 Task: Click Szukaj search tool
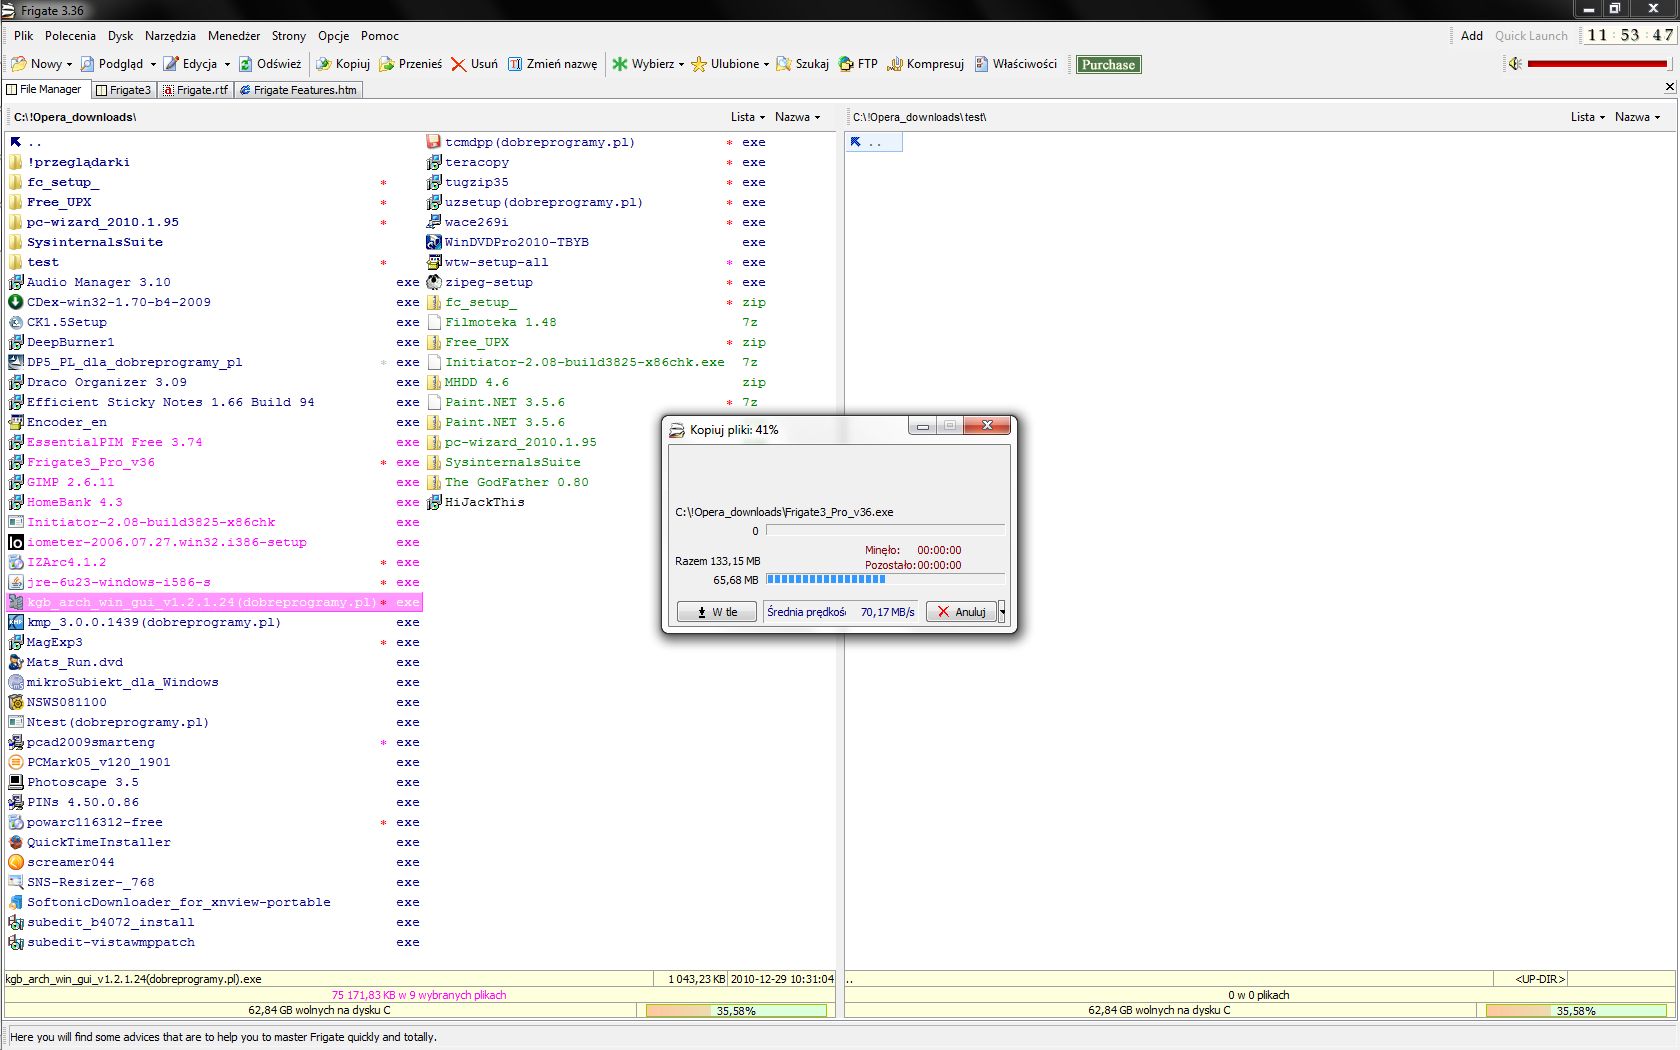(802, 64)
